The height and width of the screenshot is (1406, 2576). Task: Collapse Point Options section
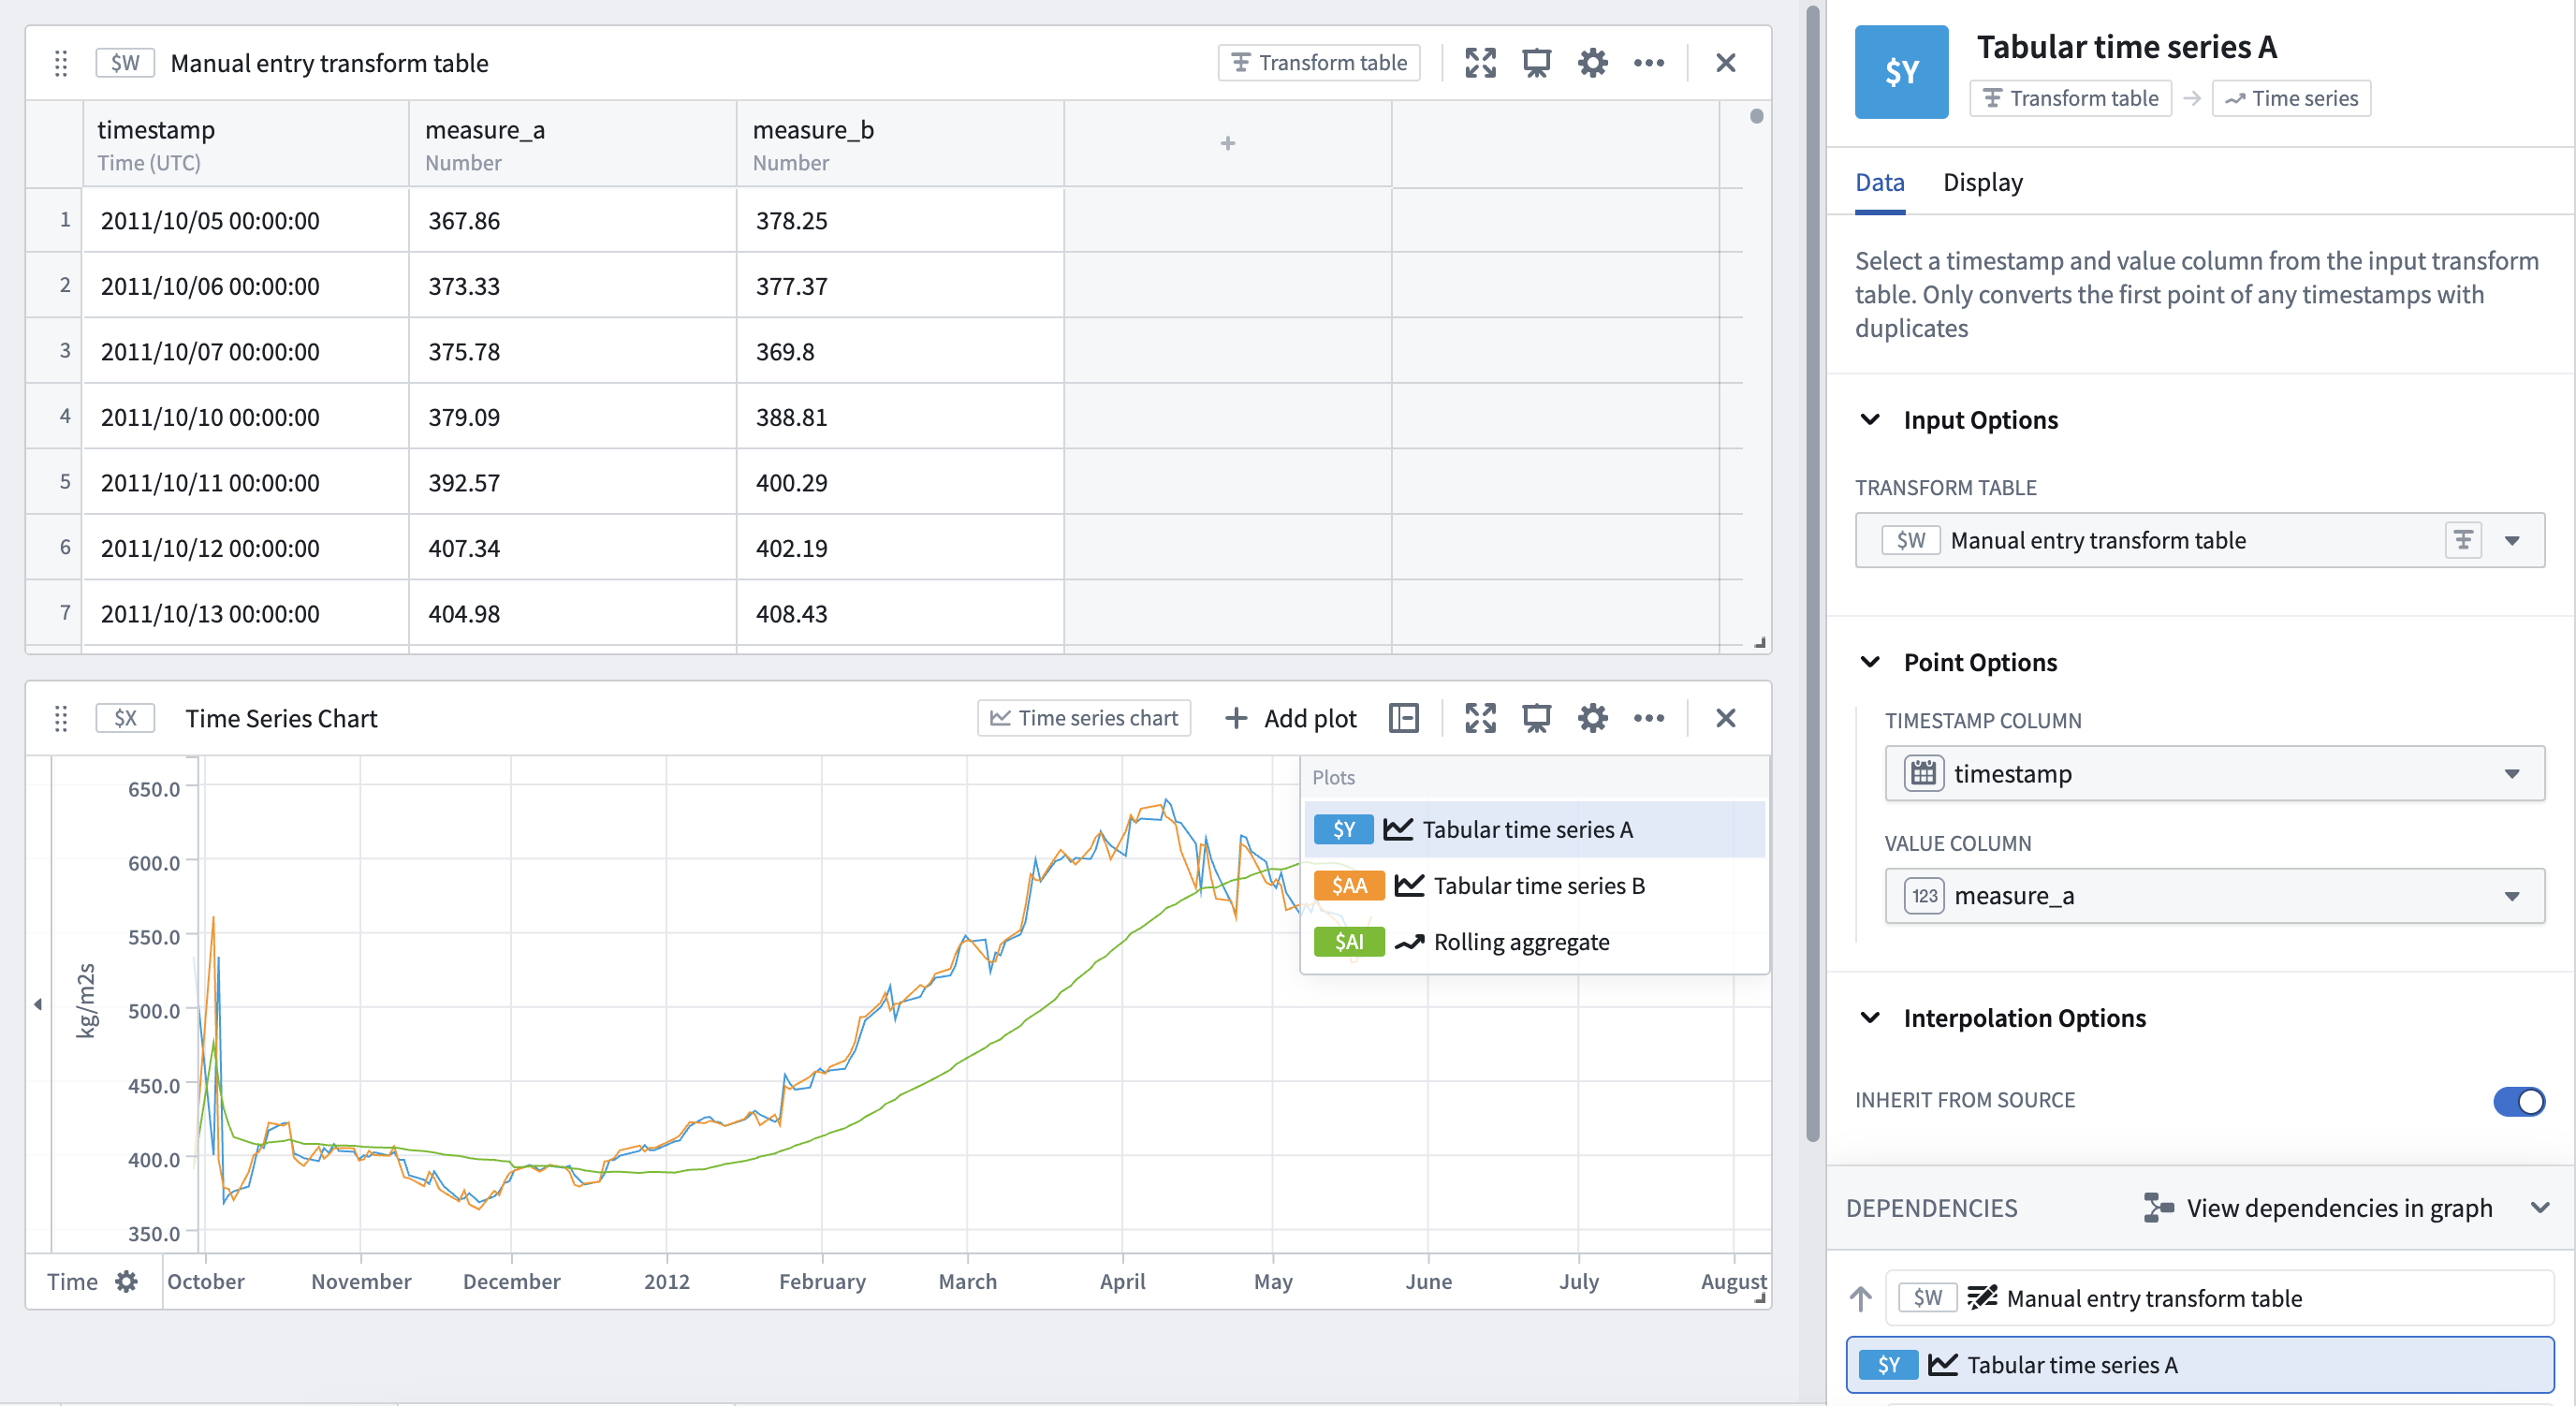[x=1869, y=662]
